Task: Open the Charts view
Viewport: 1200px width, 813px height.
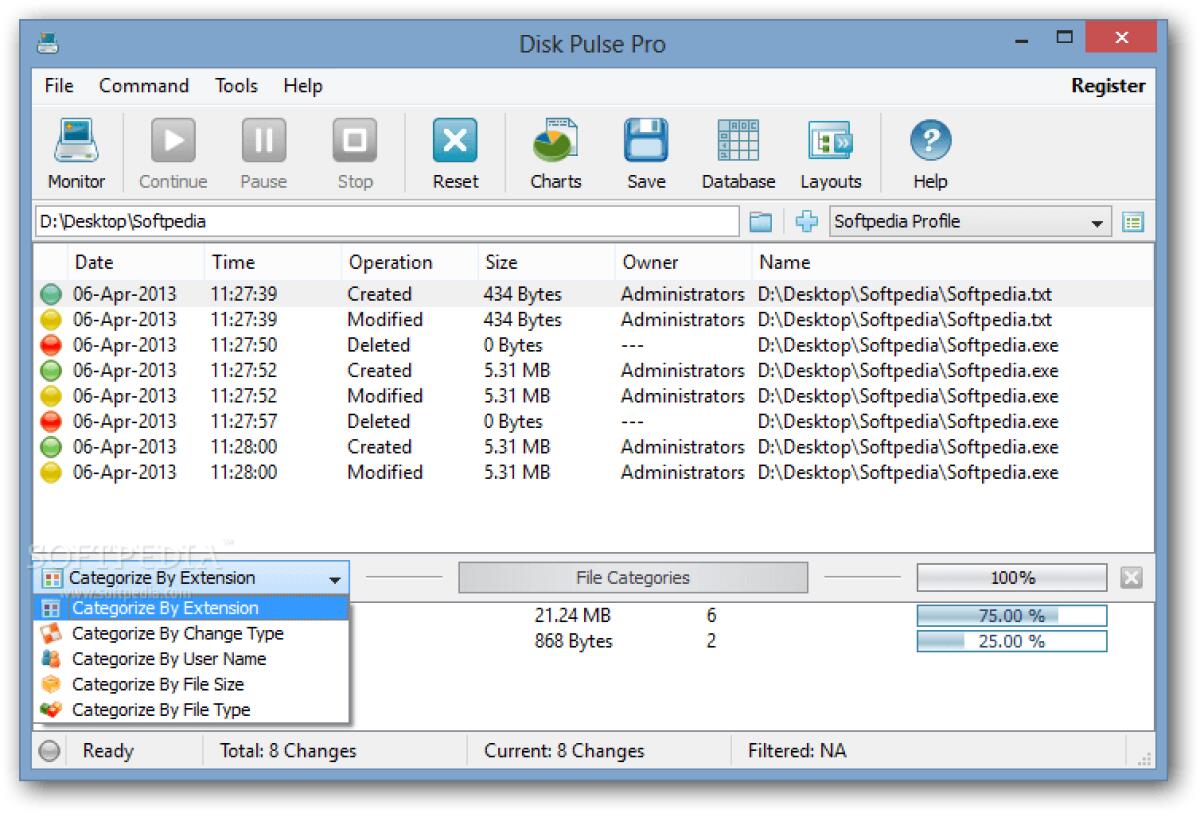Action: [x=555, y=150]
